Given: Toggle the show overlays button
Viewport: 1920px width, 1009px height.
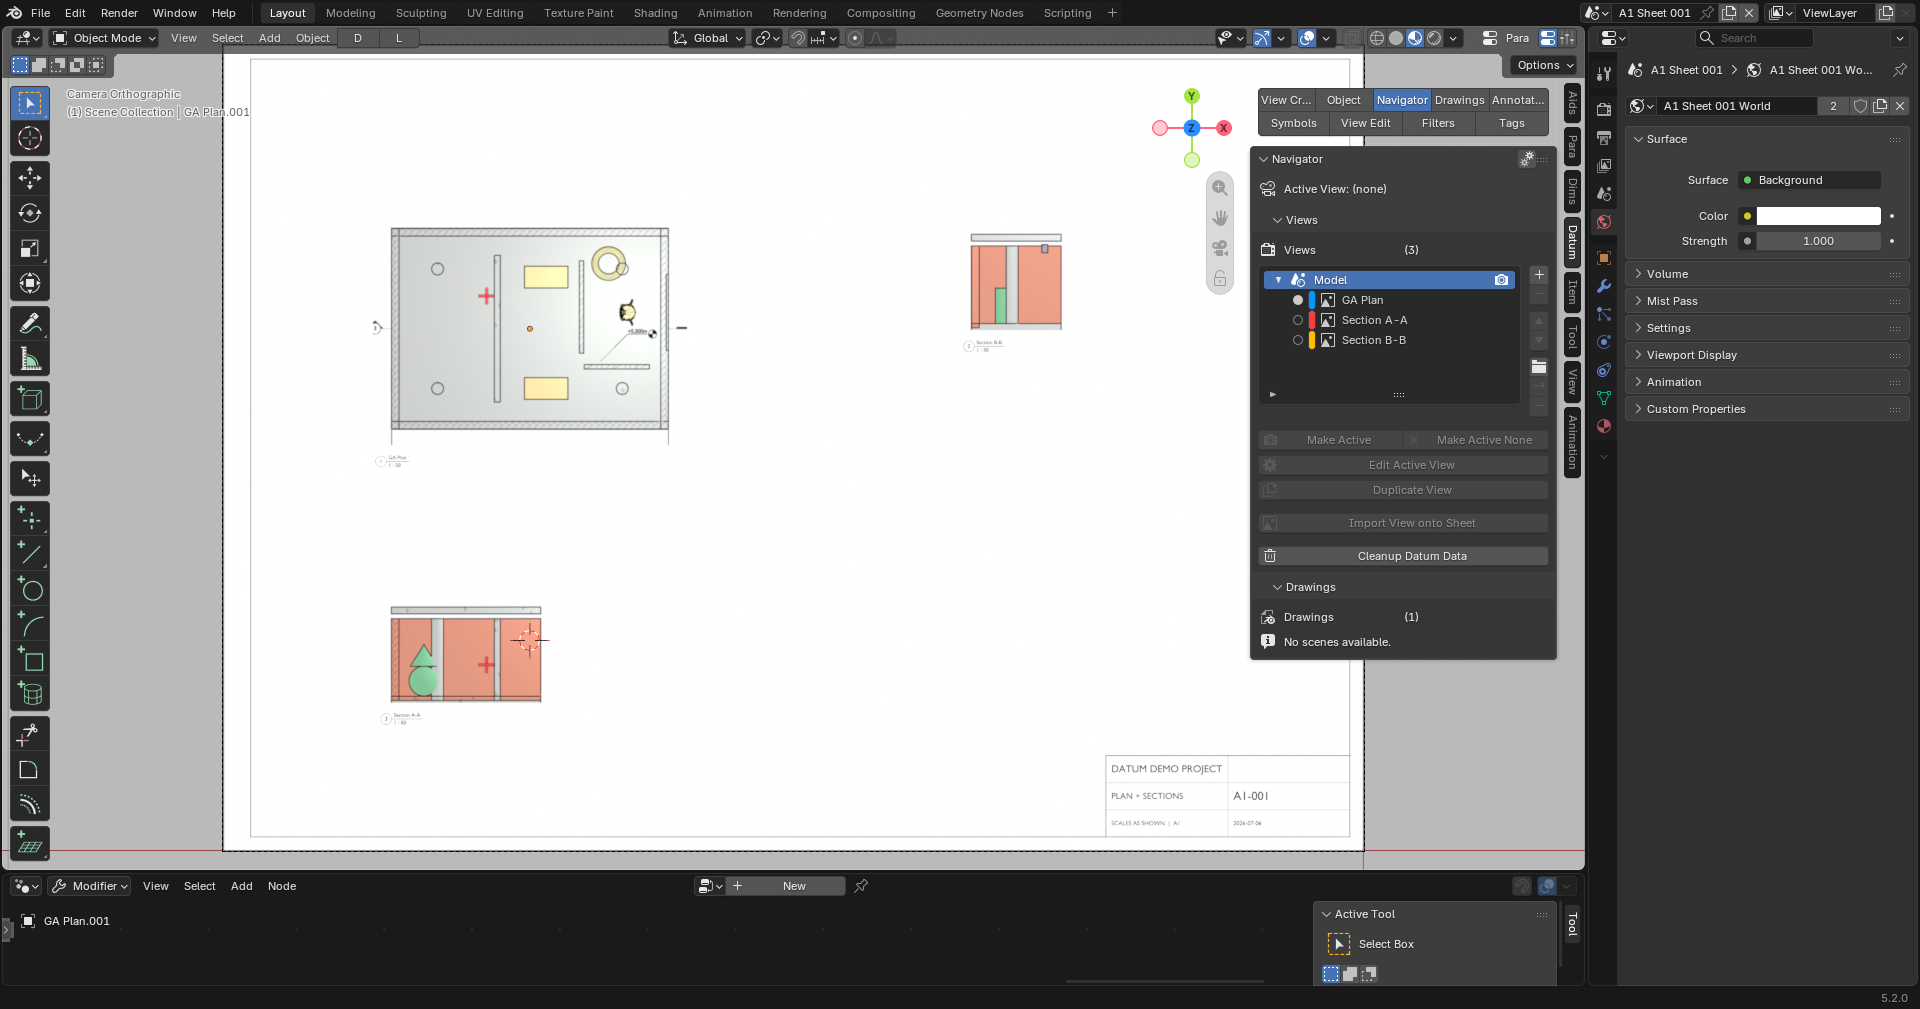Looking at the screenshot, I should coord(1307,38).
